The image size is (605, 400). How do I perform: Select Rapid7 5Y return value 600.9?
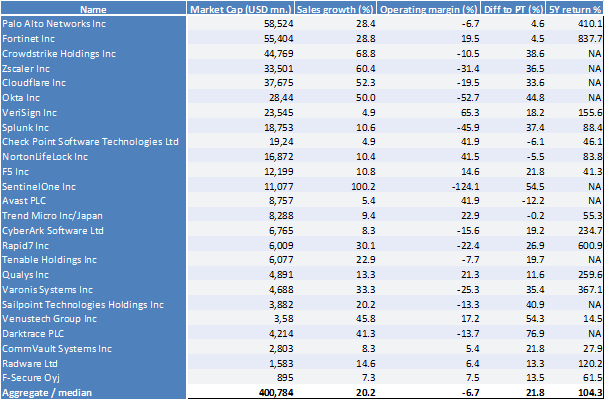[x=590, y=246]
